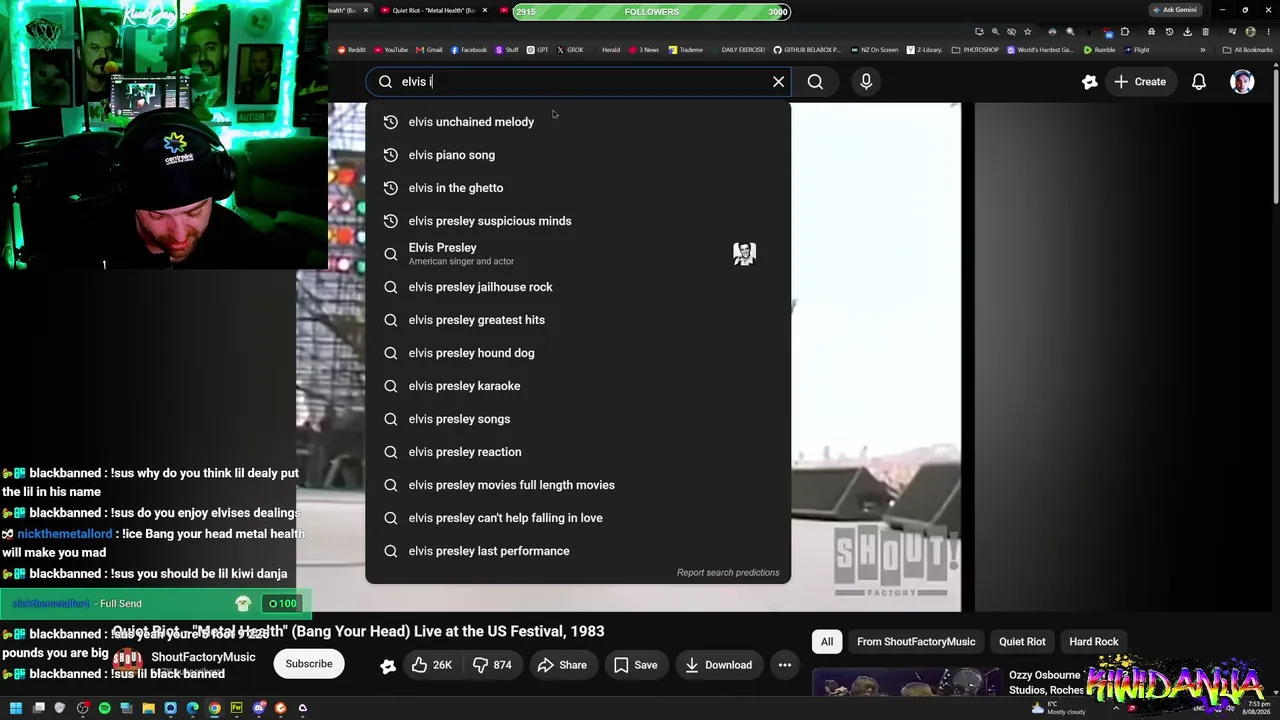Open YouTube notifications bell
The width and height of the screenshot is (1280, 720).
(1198, 82)
